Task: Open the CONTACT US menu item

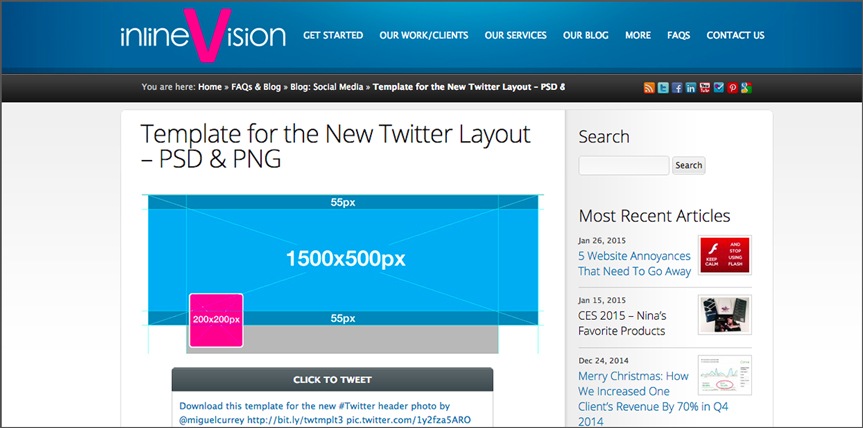Action: (x=735, y=35)
